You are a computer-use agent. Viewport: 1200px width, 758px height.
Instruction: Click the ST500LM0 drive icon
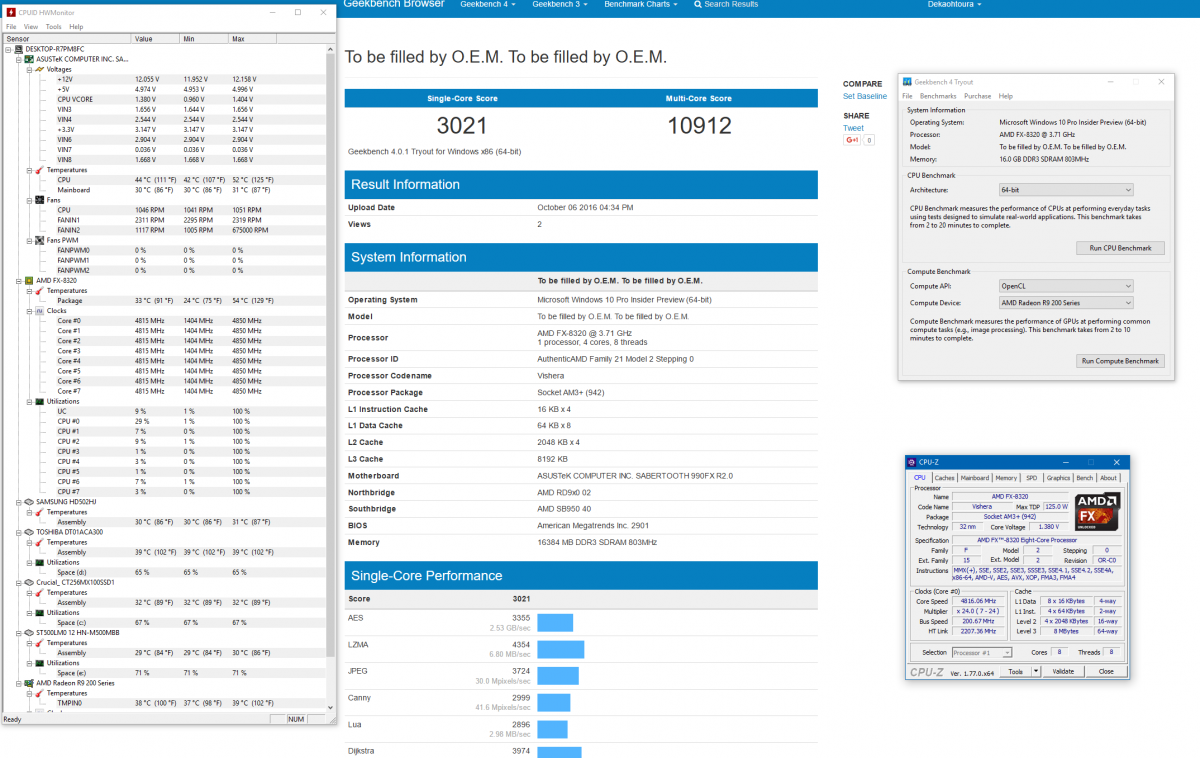coord(29,633)
